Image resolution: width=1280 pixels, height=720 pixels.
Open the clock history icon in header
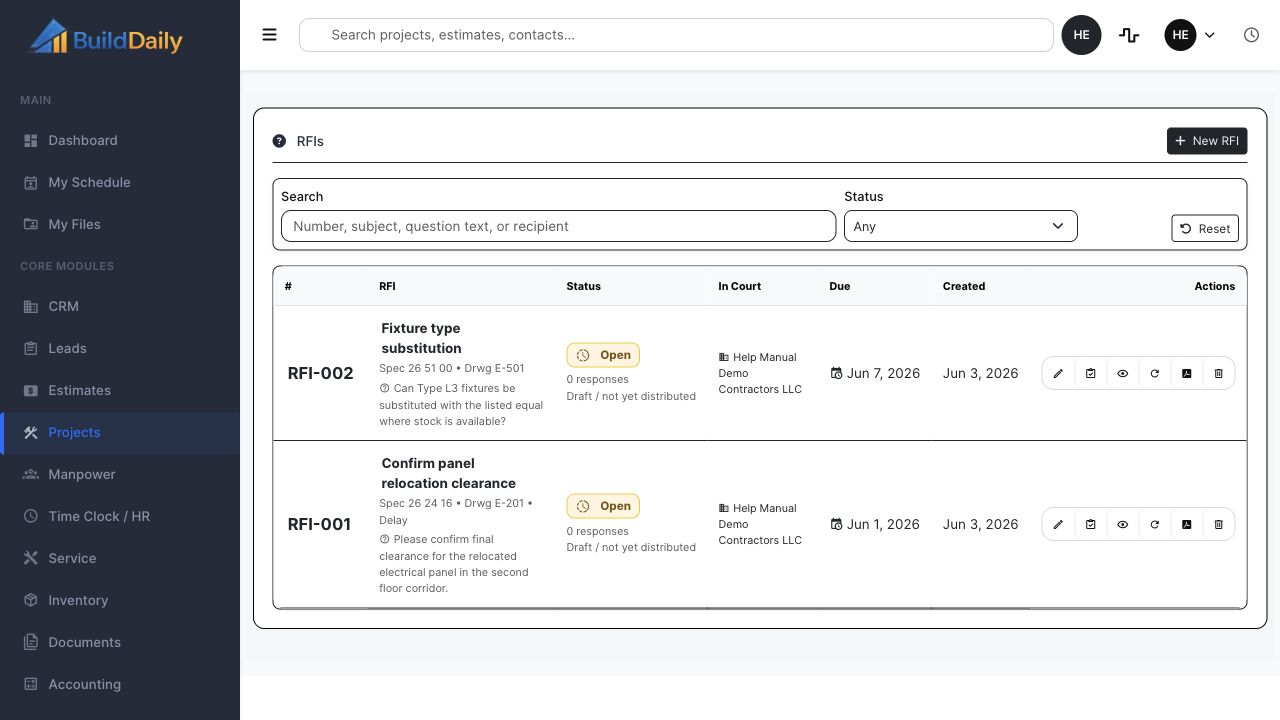point(1251,35)
